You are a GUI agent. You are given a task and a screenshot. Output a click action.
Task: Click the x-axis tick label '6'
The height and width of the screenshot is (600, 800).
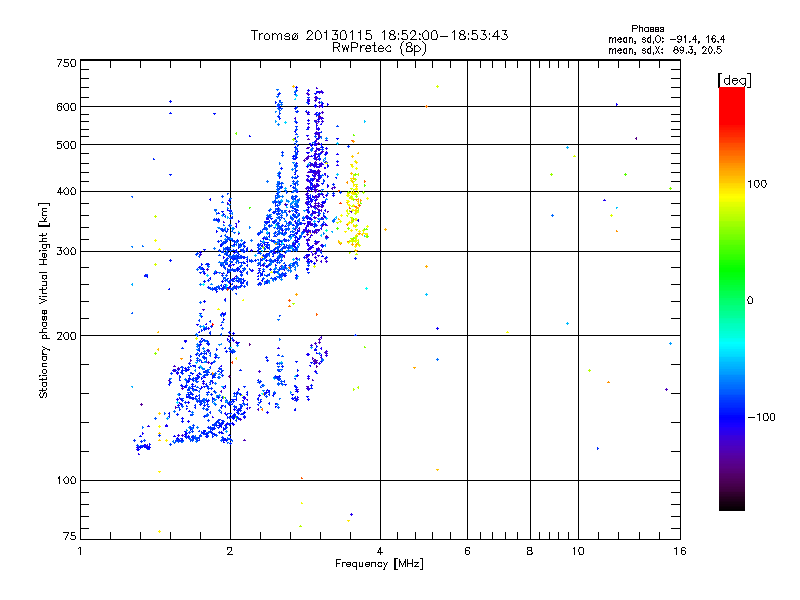click(x=467, y=551)
